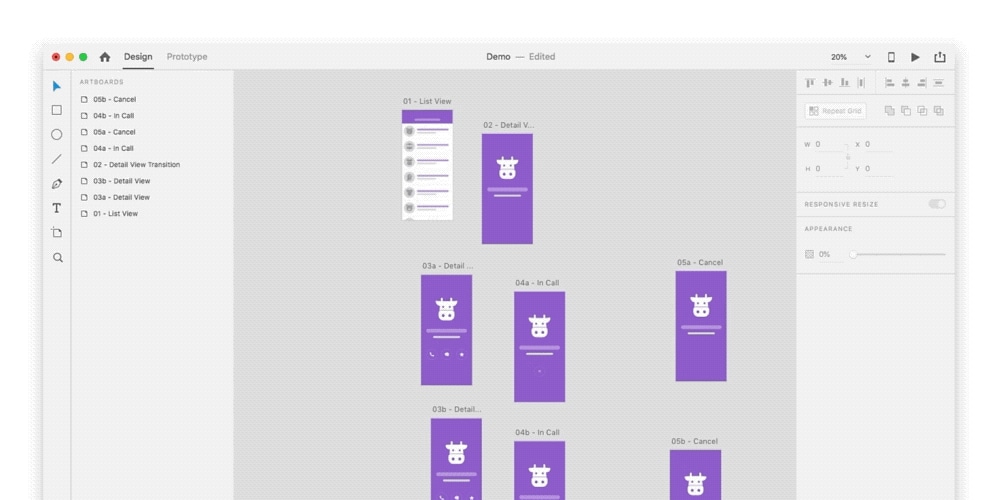The height and width of the screenshot is (500, 1000).
Task: Apply Exclude Overlap boolean operation
Action: [x=938, y=111]
